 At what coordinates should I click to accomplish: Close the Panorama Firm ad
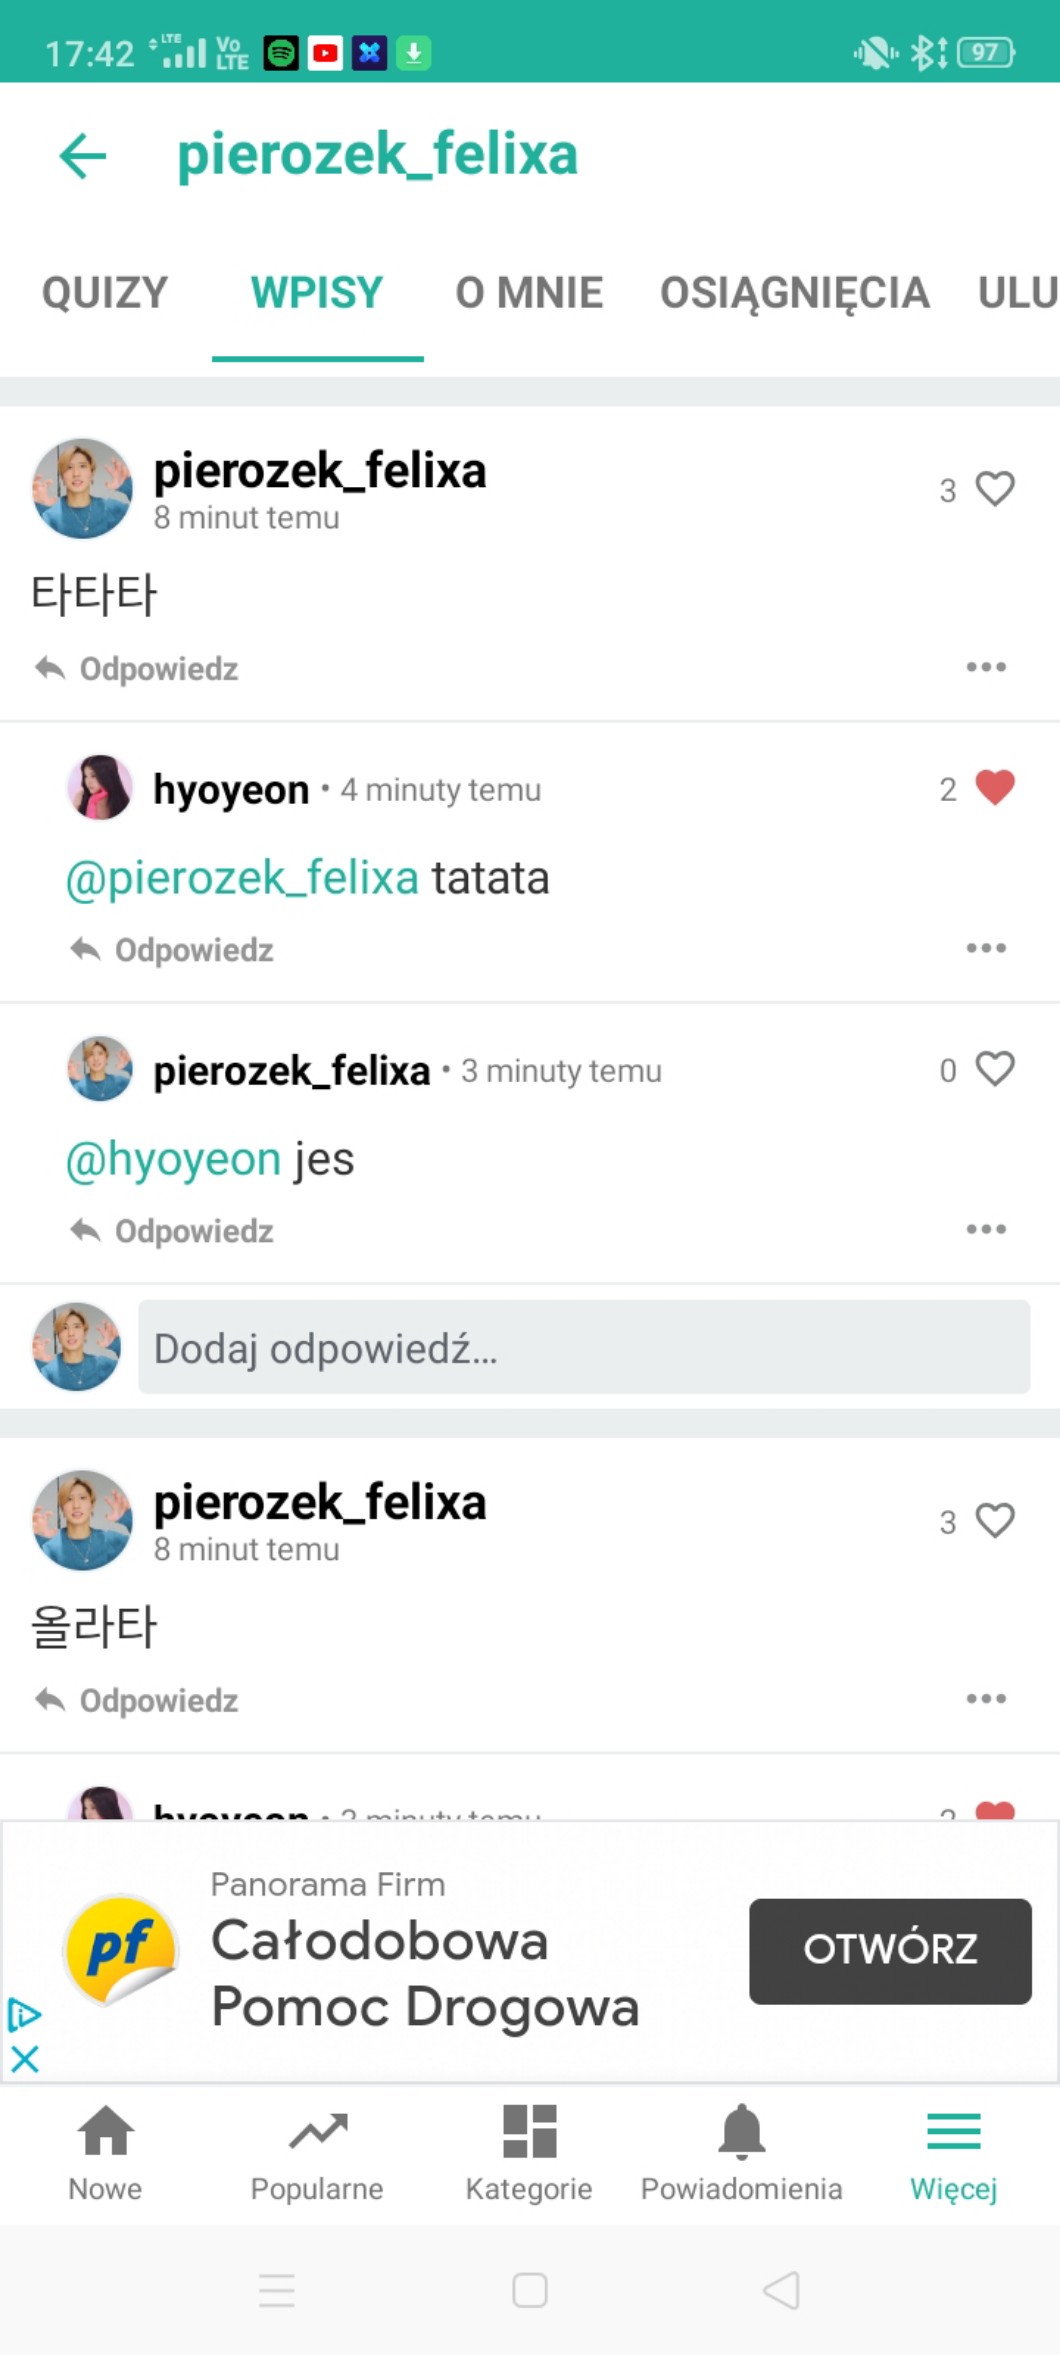[x=25, y=2059]
